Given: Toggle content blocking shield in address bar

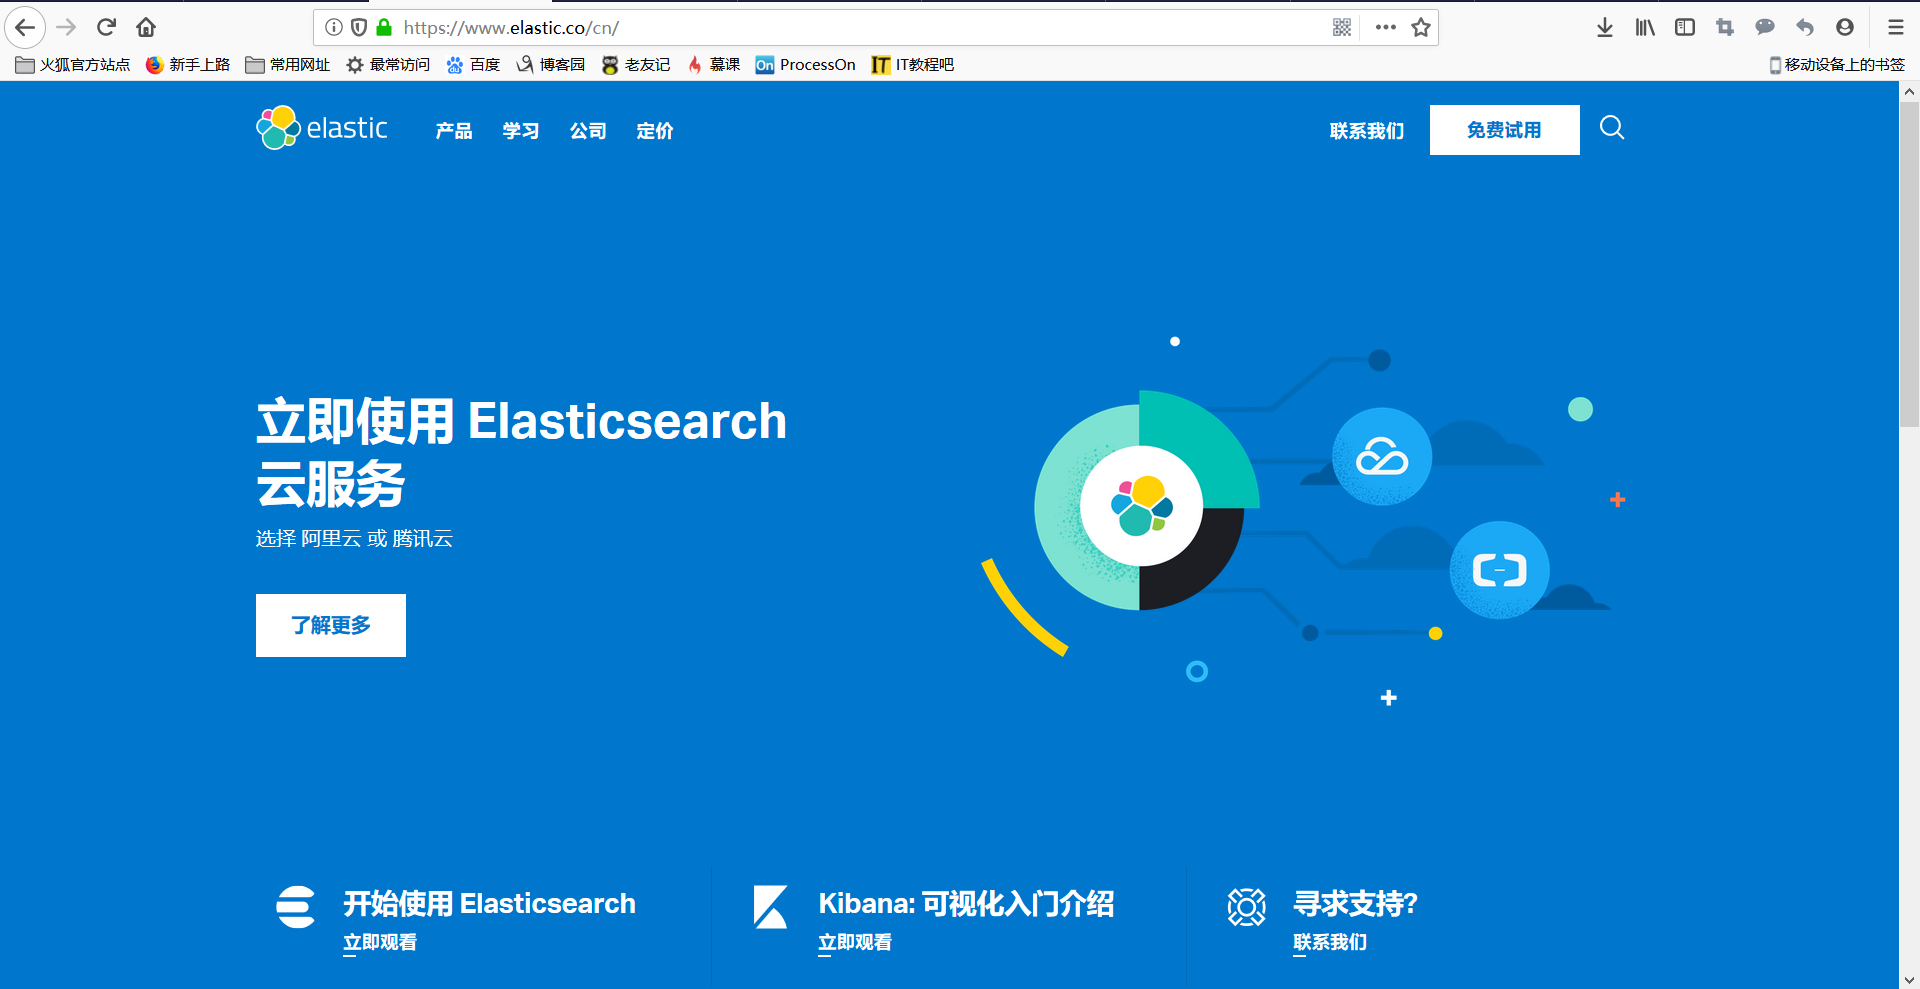Looking at the screenshot, I should click(359, 27).
